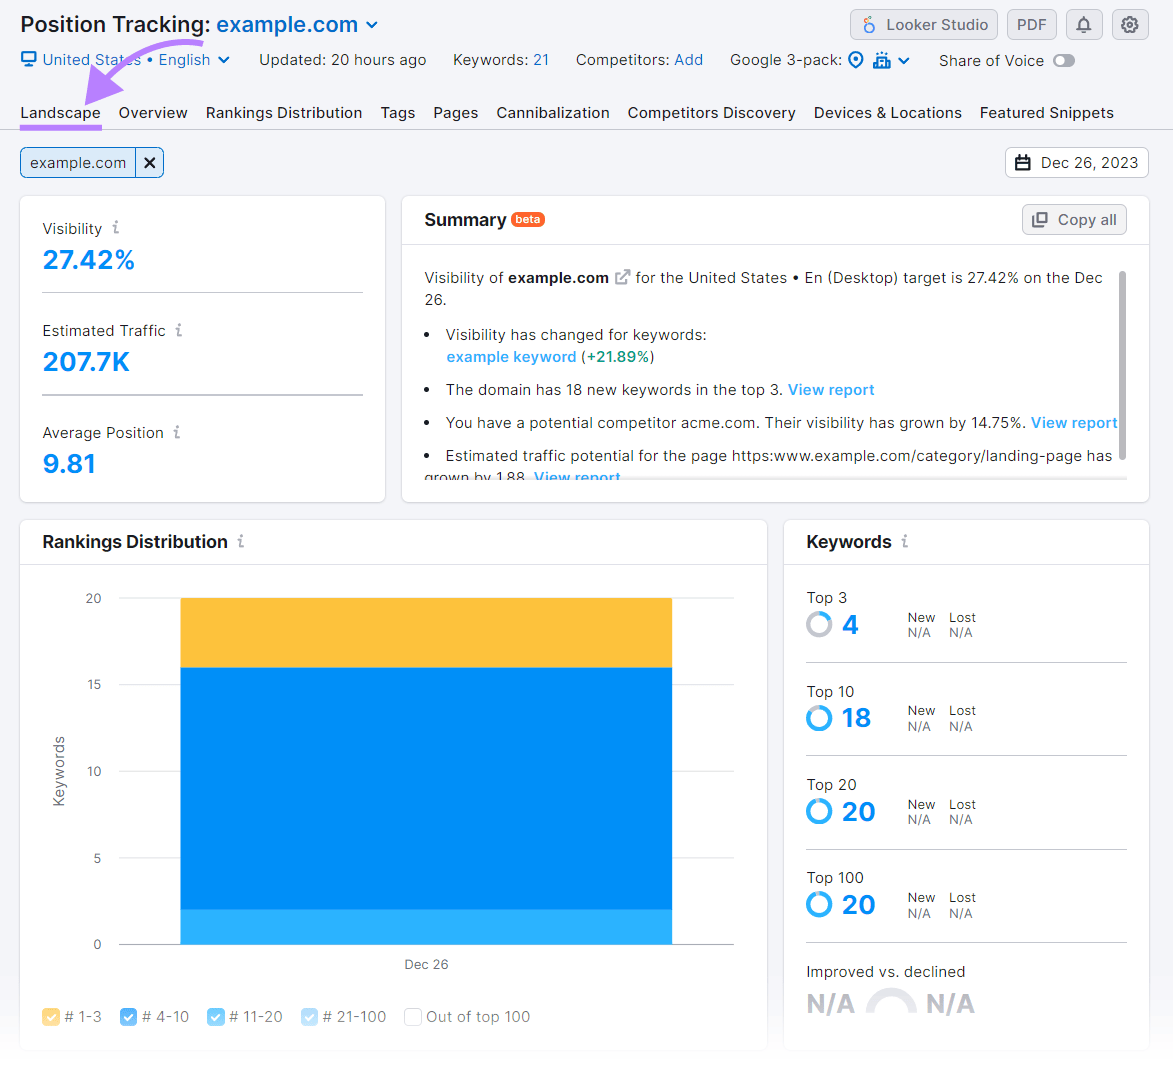The height and width of the screenshot is (1065, 1173).
Task: Check the Out of top 100 checkbox
Action: (413, 1016)
